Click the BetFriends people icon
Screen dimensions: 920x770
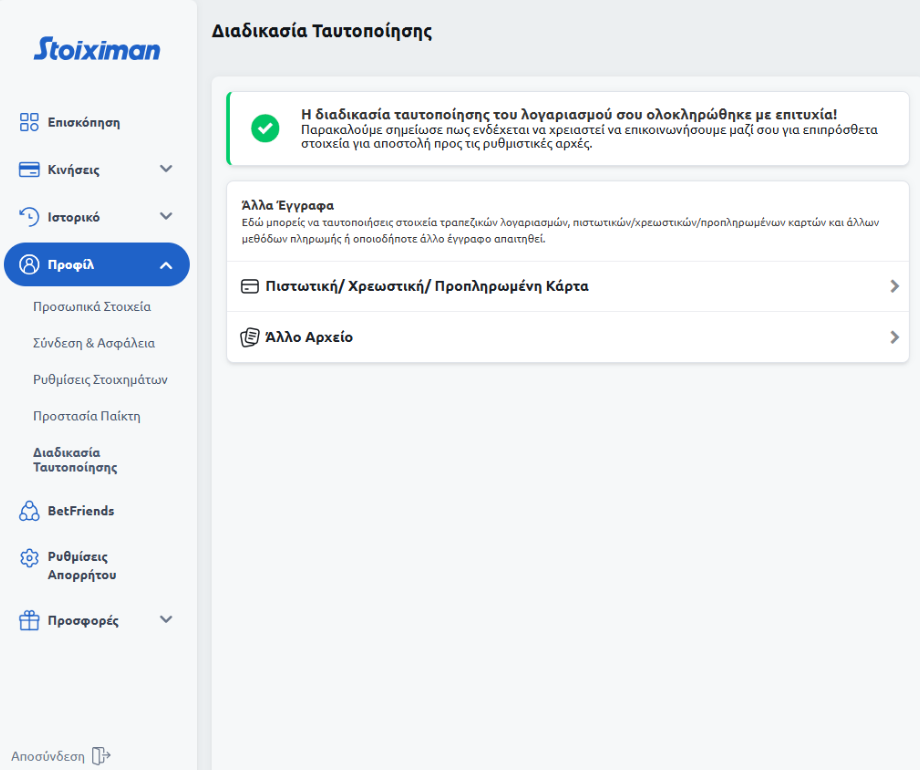[29, 511]
